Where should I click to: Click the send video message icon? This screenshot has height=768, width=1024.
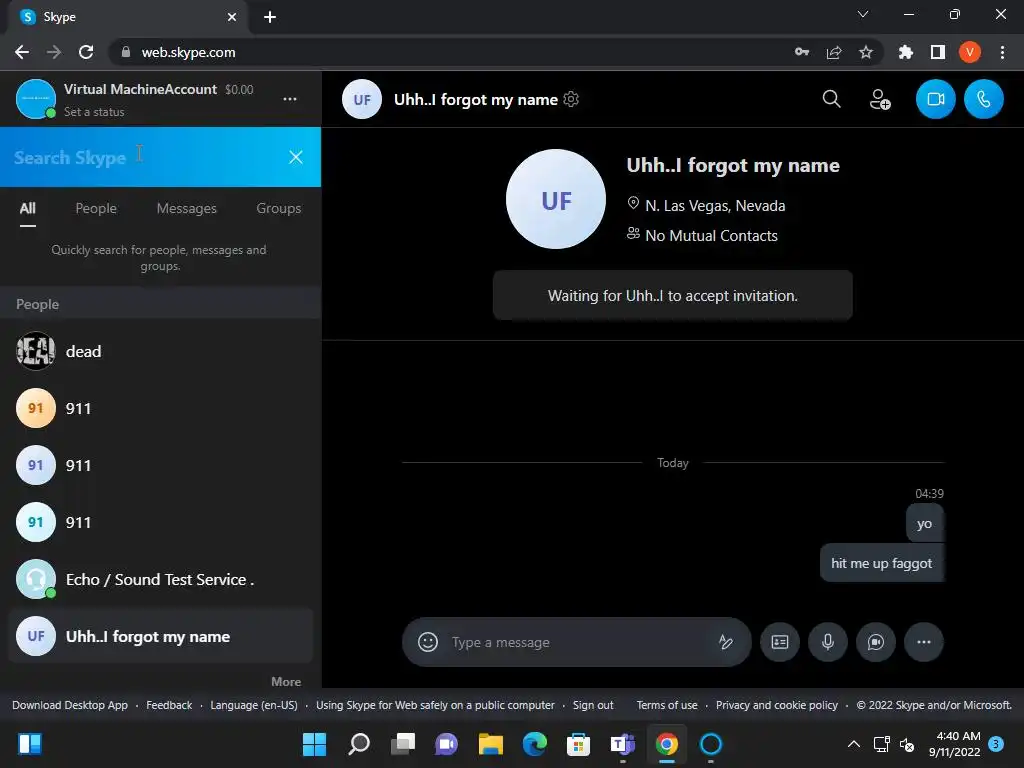coord(876,642)
